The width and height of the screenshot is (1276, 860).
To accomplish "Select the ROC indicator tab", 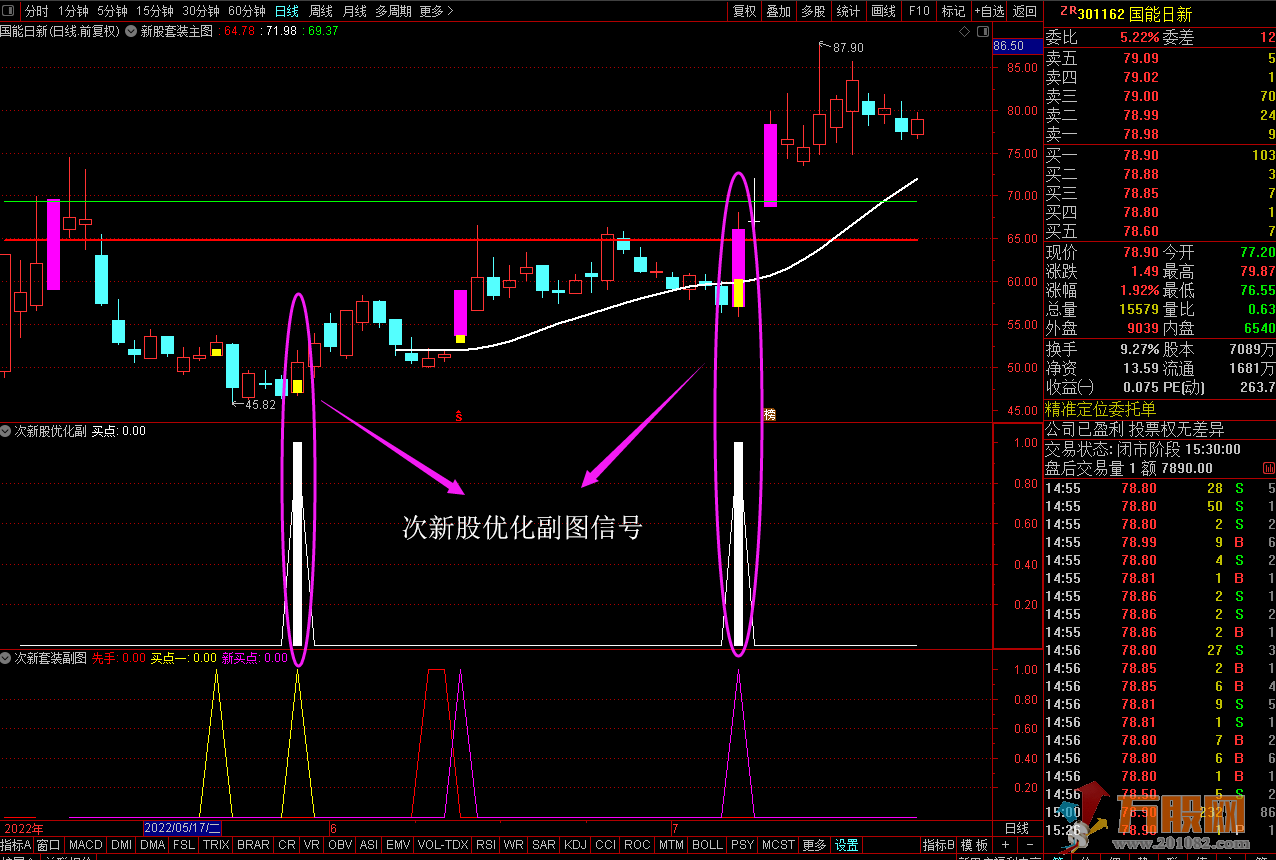I will [637, 845].
